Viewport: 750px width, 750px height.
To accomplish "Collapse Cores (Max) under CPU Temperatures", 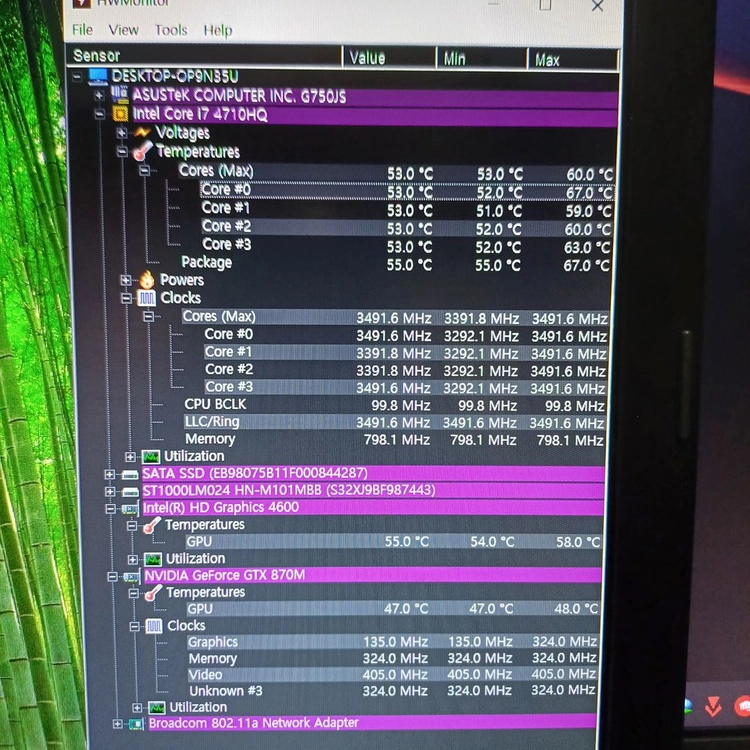I will pos(144,170).
